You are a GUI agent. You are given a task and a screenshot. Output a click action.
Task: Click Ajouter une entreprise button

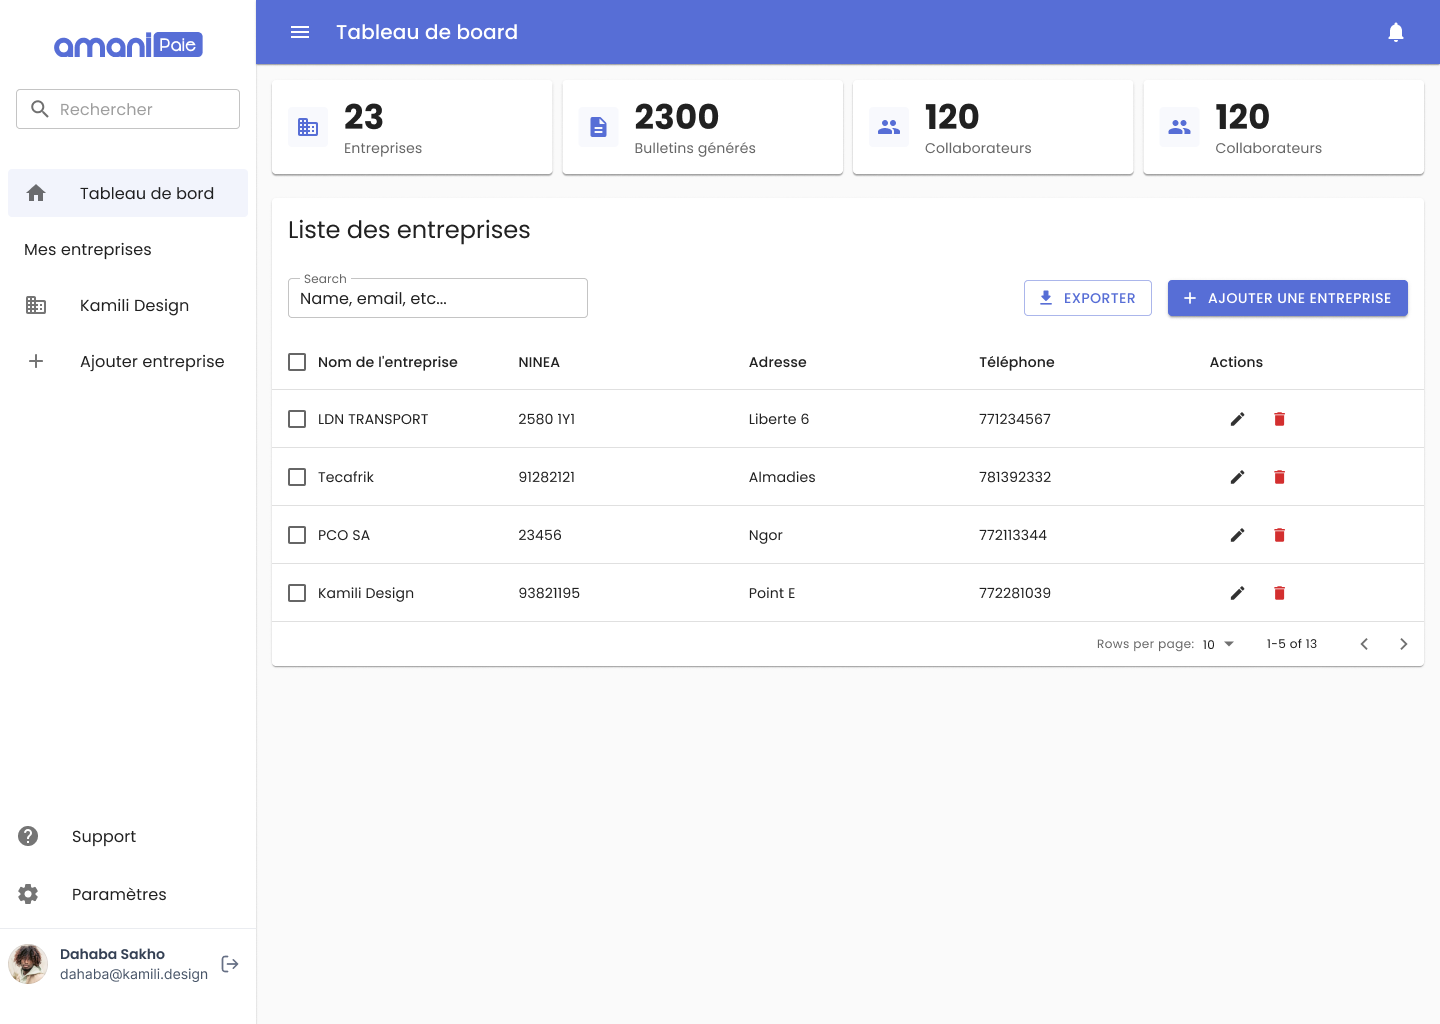[x=1287, y=298]
